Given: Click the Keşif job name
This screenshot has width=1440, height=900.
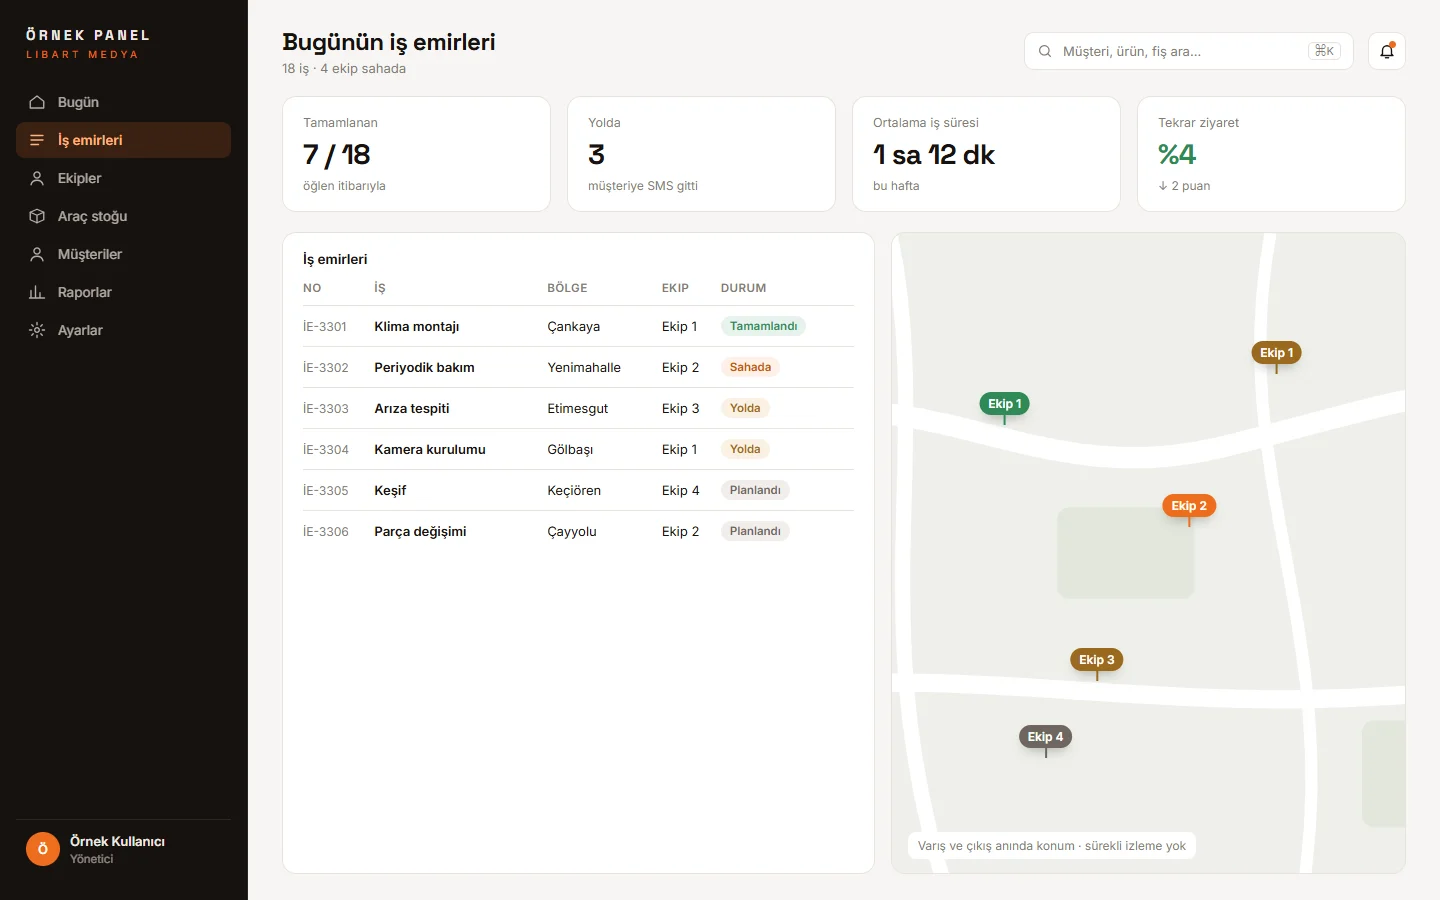Looking at the screenshot, I should coord(390,490).
